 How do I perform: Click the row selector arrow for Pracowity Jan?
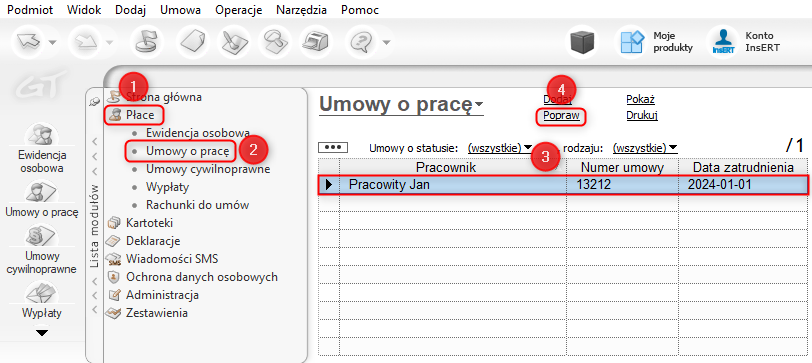pyautogui.click(x=329, y=185)
